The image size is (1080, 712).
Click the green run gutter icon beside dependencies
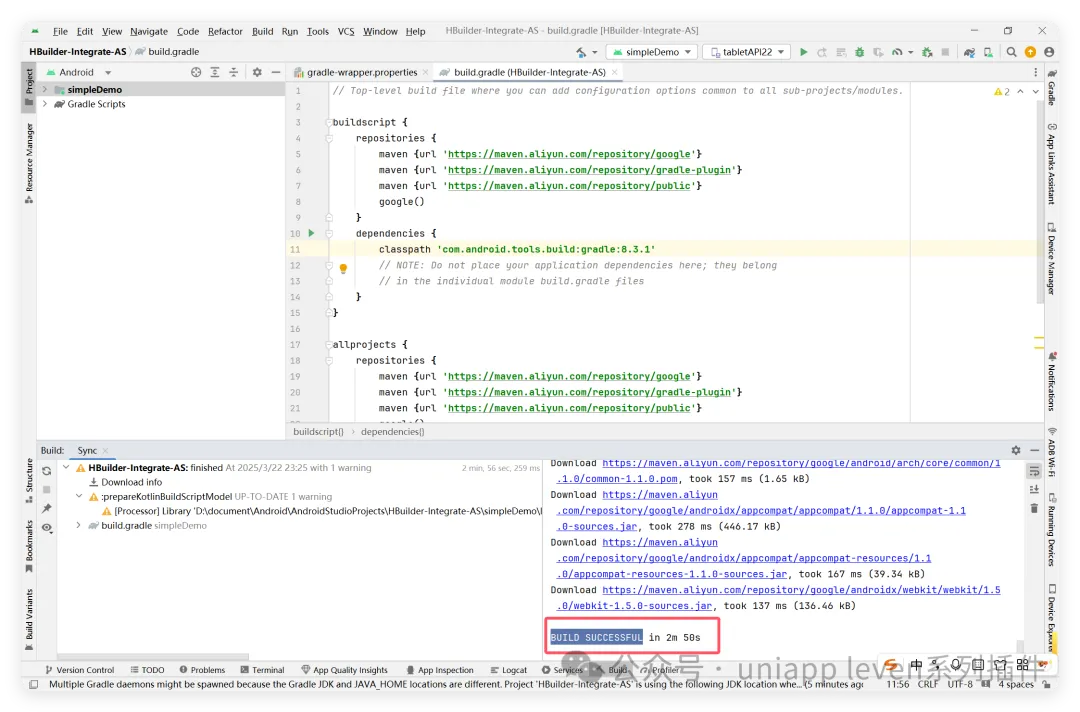coord(311,233)
